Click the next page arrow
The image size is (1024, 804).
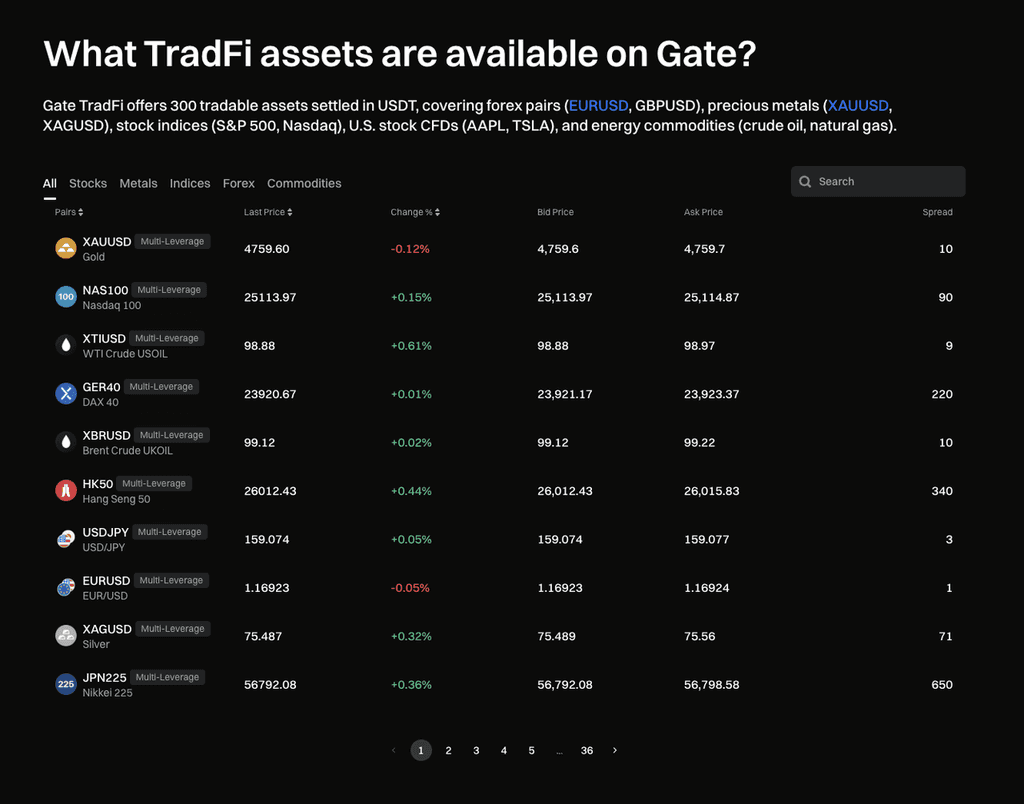point(615,750)
